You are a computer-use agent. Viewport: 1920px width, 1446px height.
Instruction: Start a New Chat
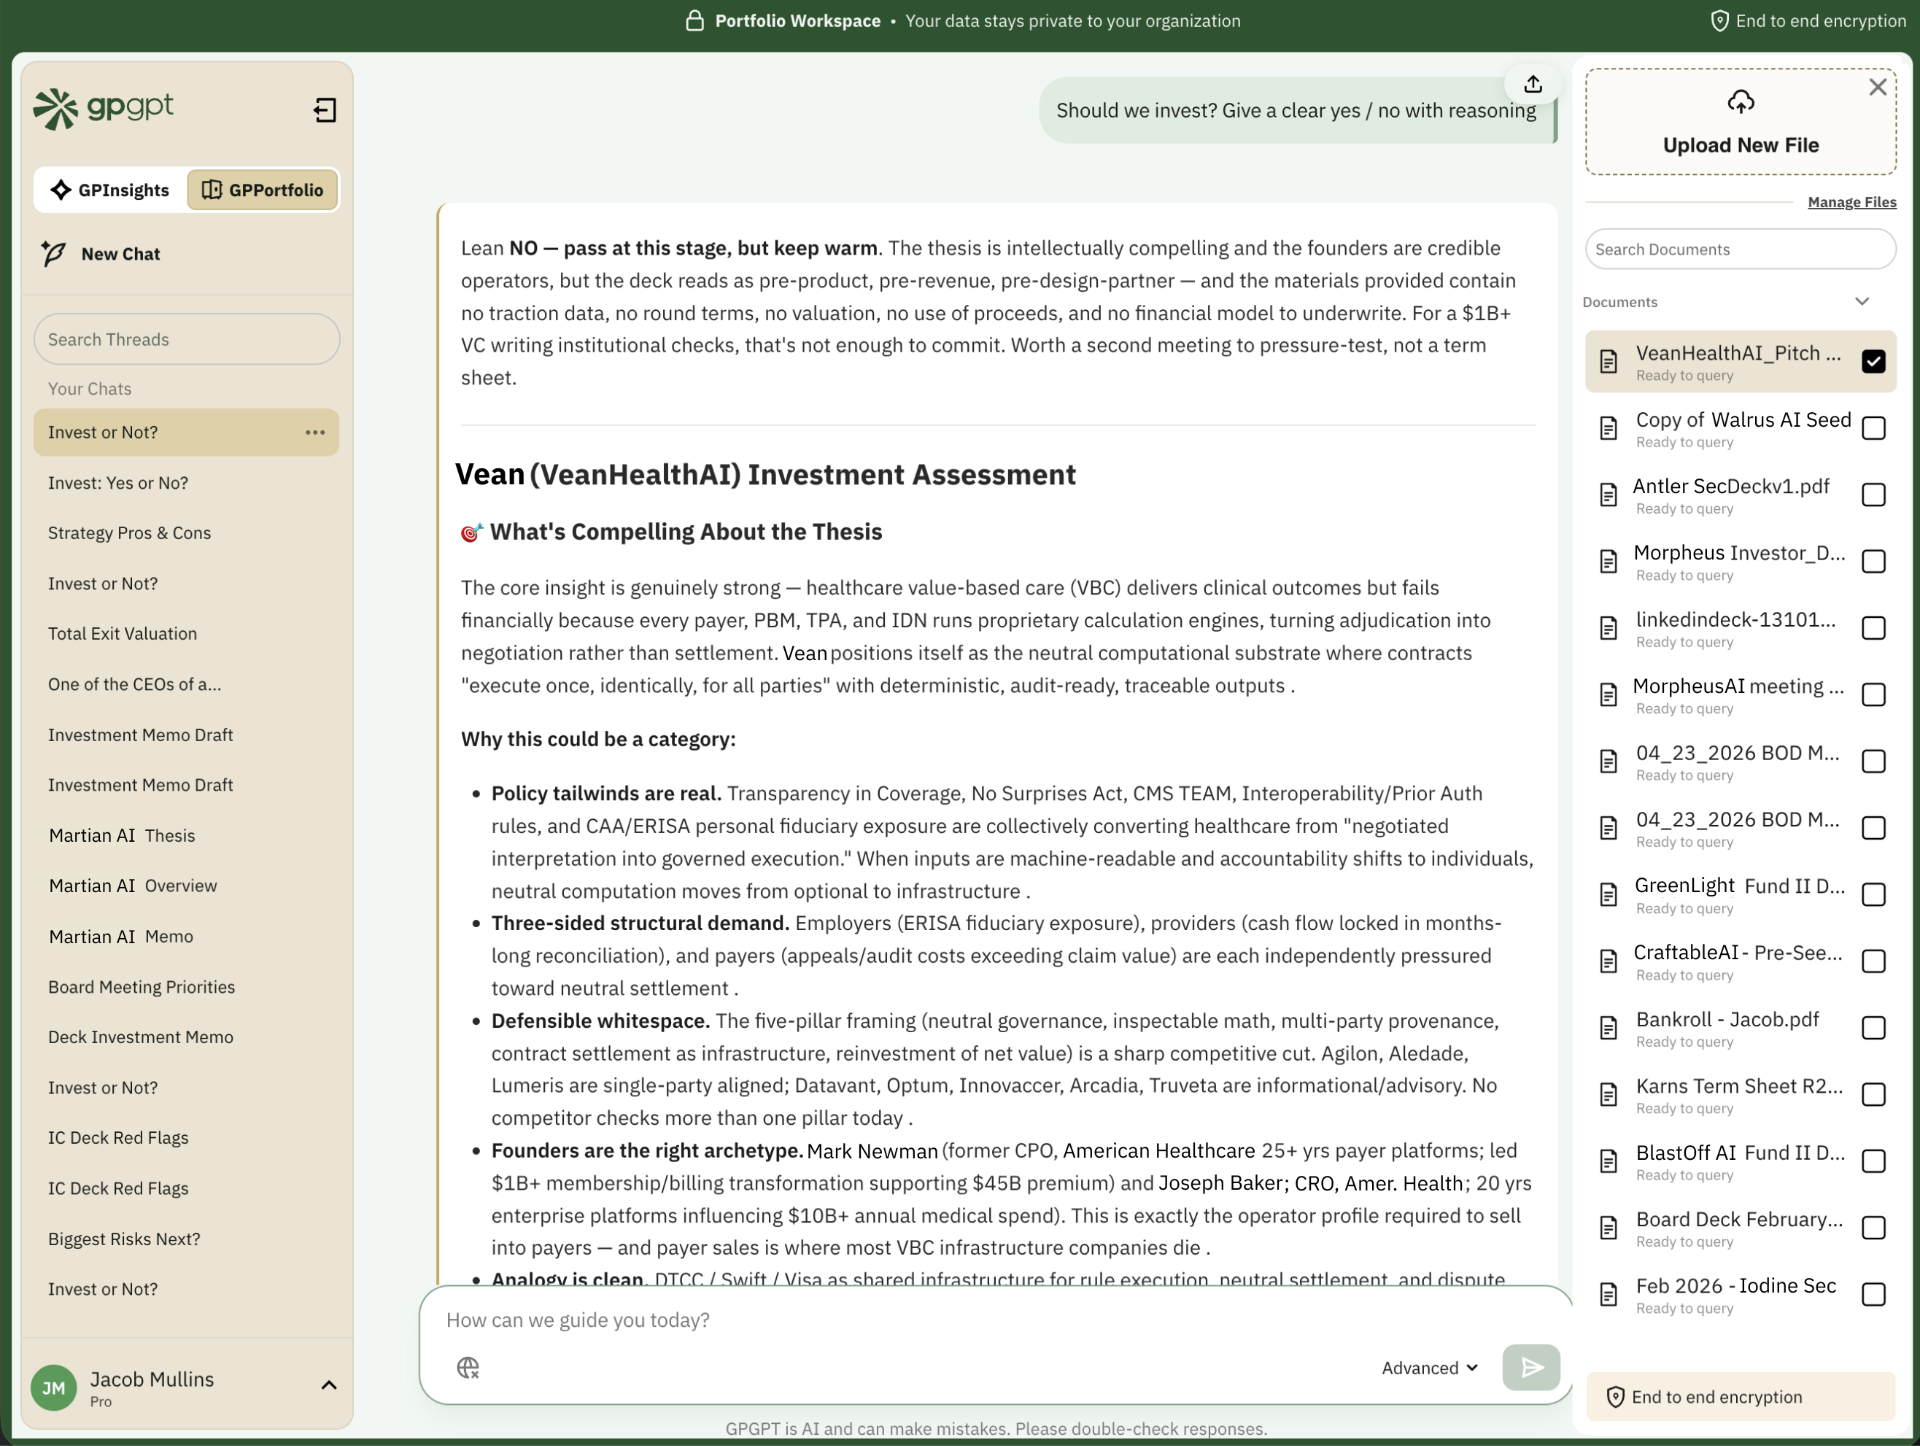point(101,254)
